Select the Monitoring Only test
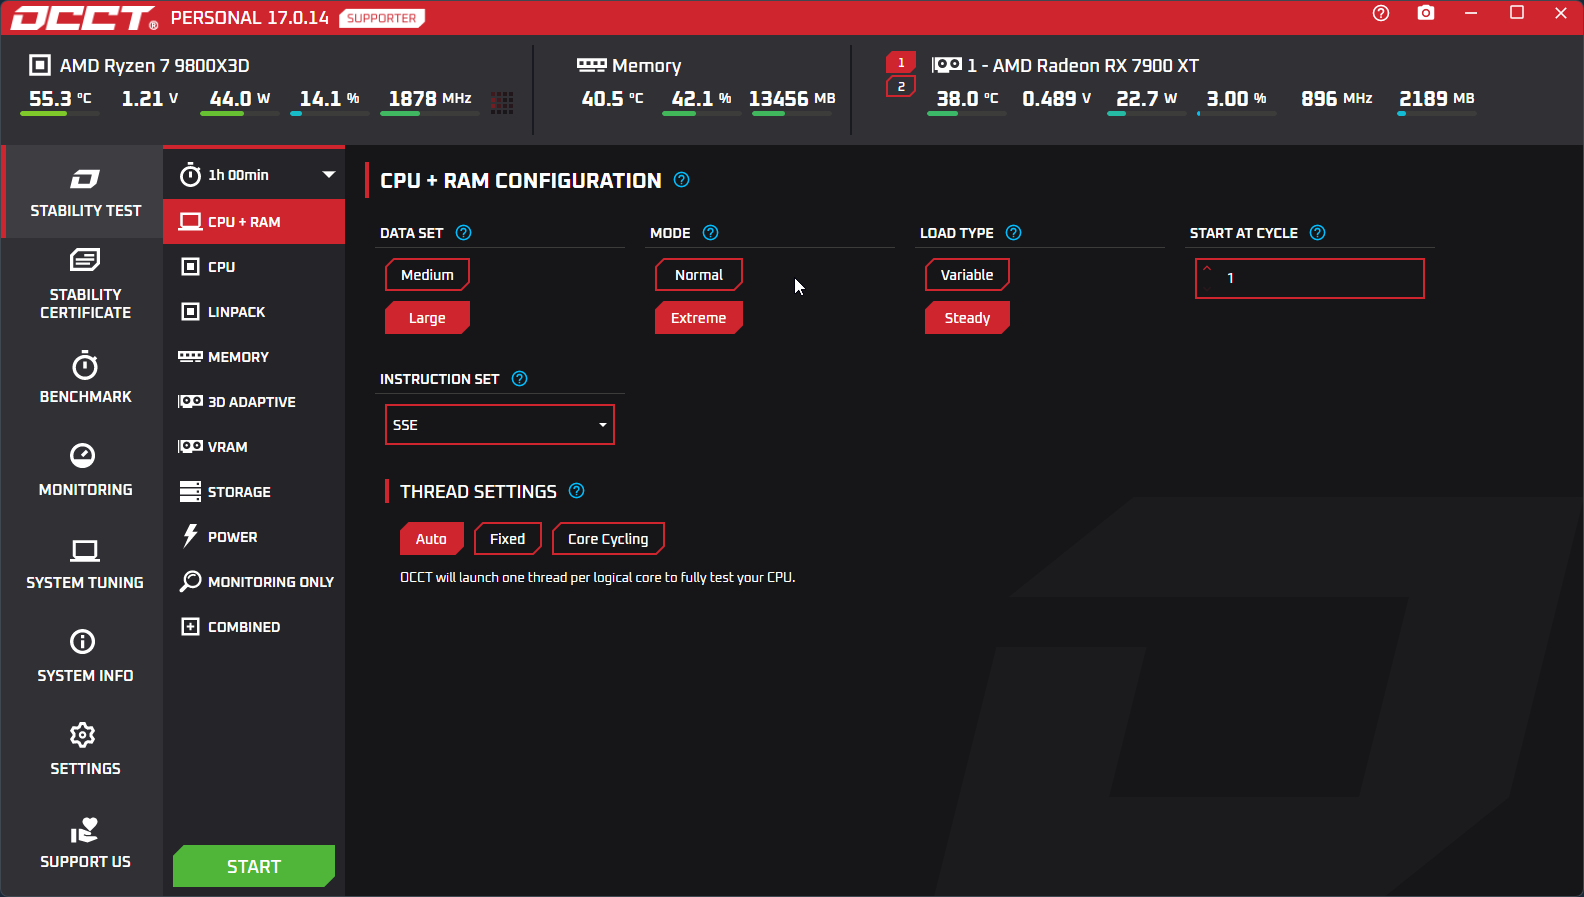This screenshot has height=897, width=1584. (254, 582)
